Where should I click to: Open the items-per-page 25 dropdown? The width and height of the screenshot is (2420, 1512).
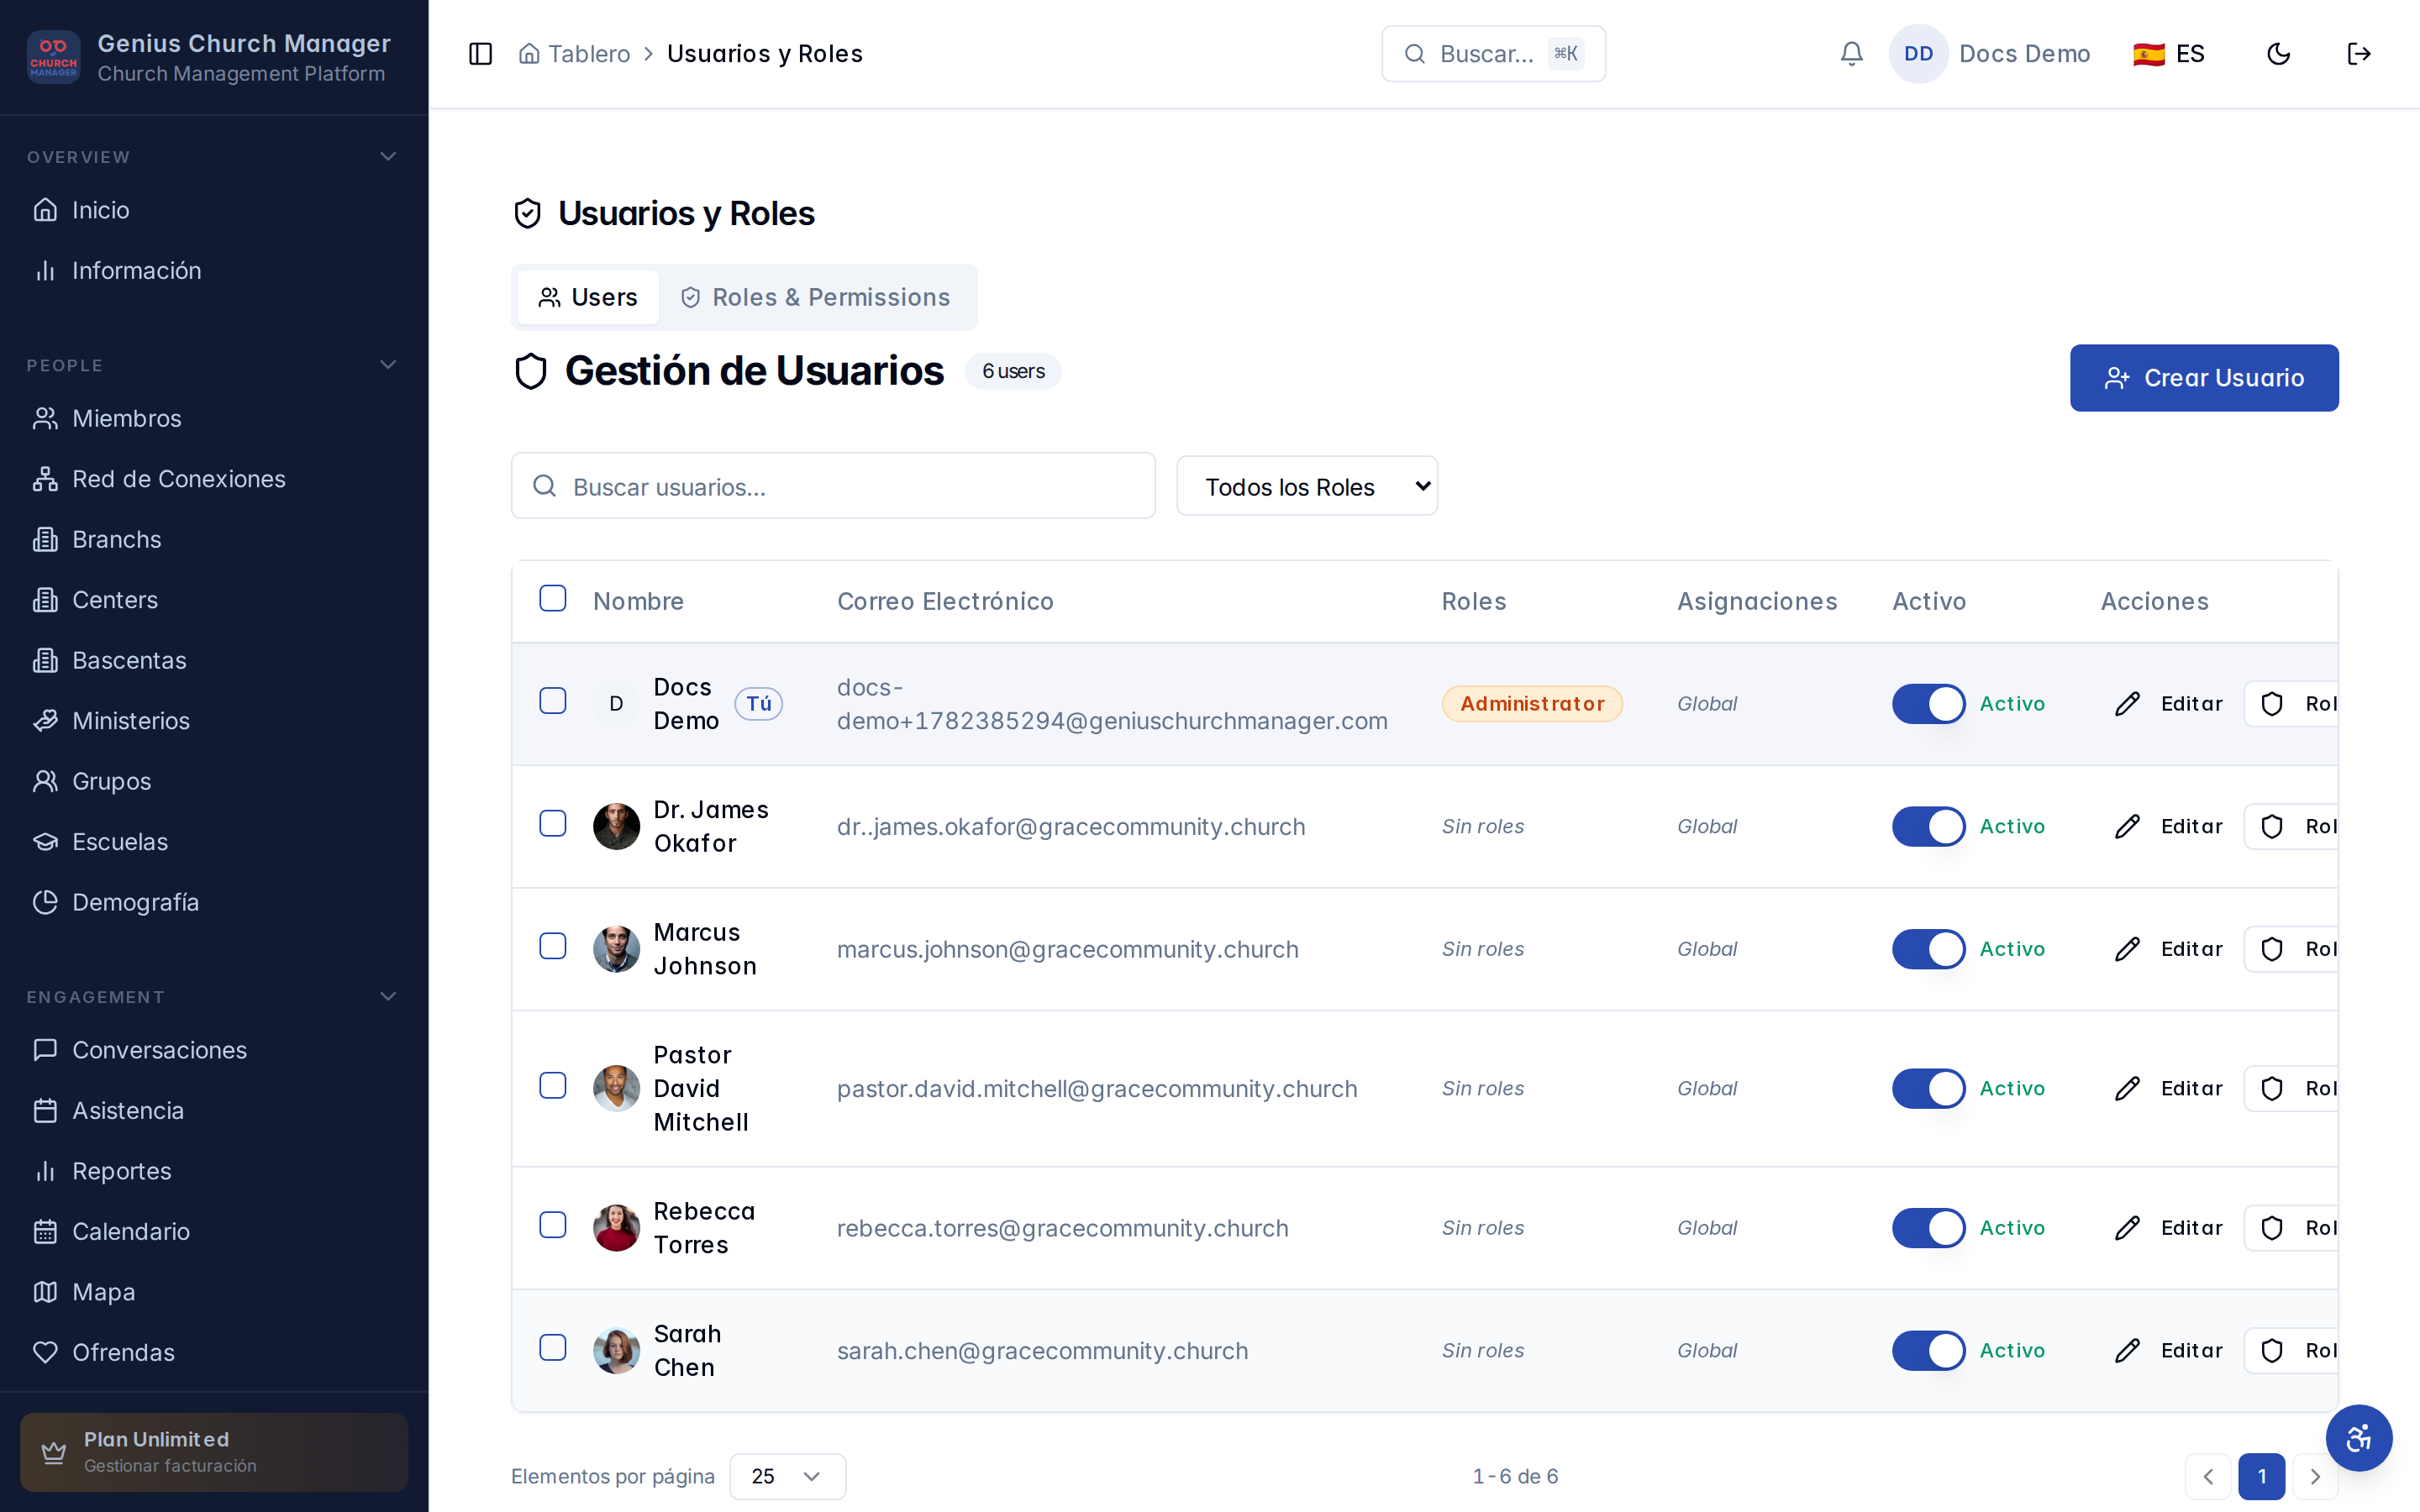tap(787, 1476)
